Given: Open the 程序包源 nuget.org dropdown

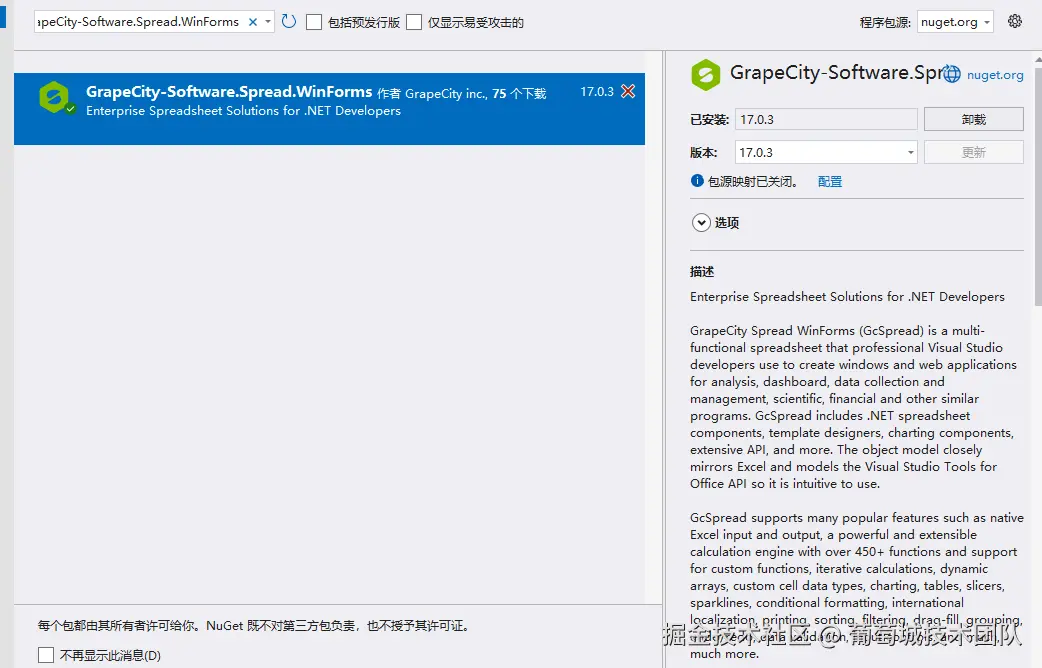Looking at the screenshot, I should point(955,22).
